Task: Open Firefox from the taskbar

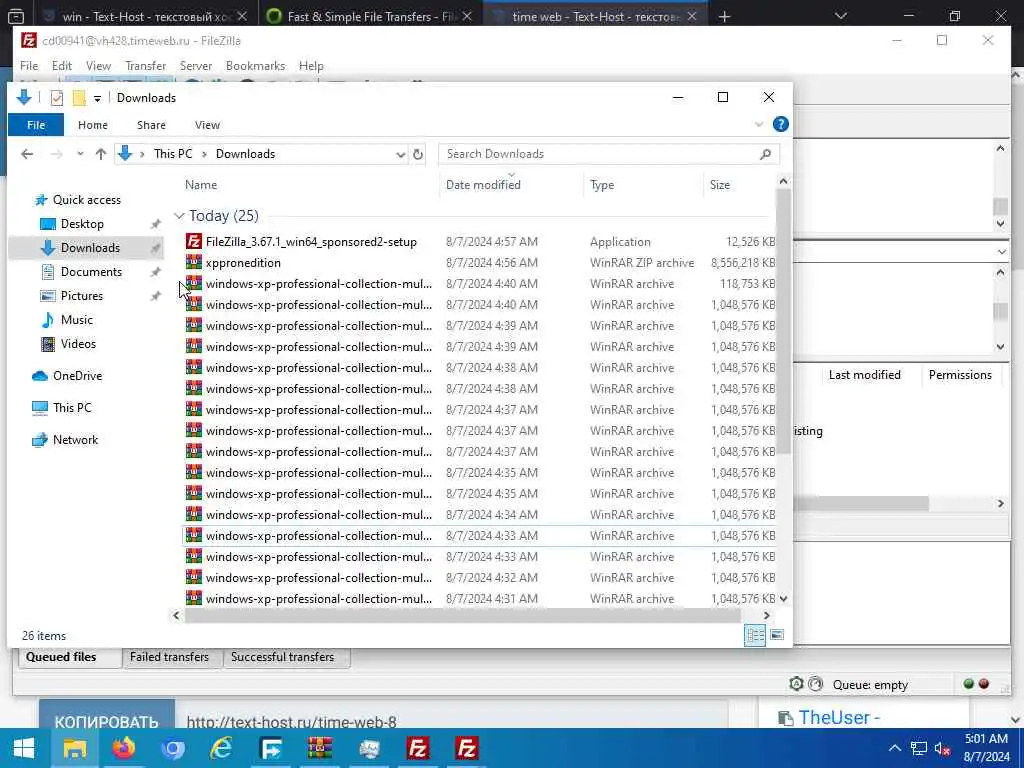Action: tap(123, 748)
